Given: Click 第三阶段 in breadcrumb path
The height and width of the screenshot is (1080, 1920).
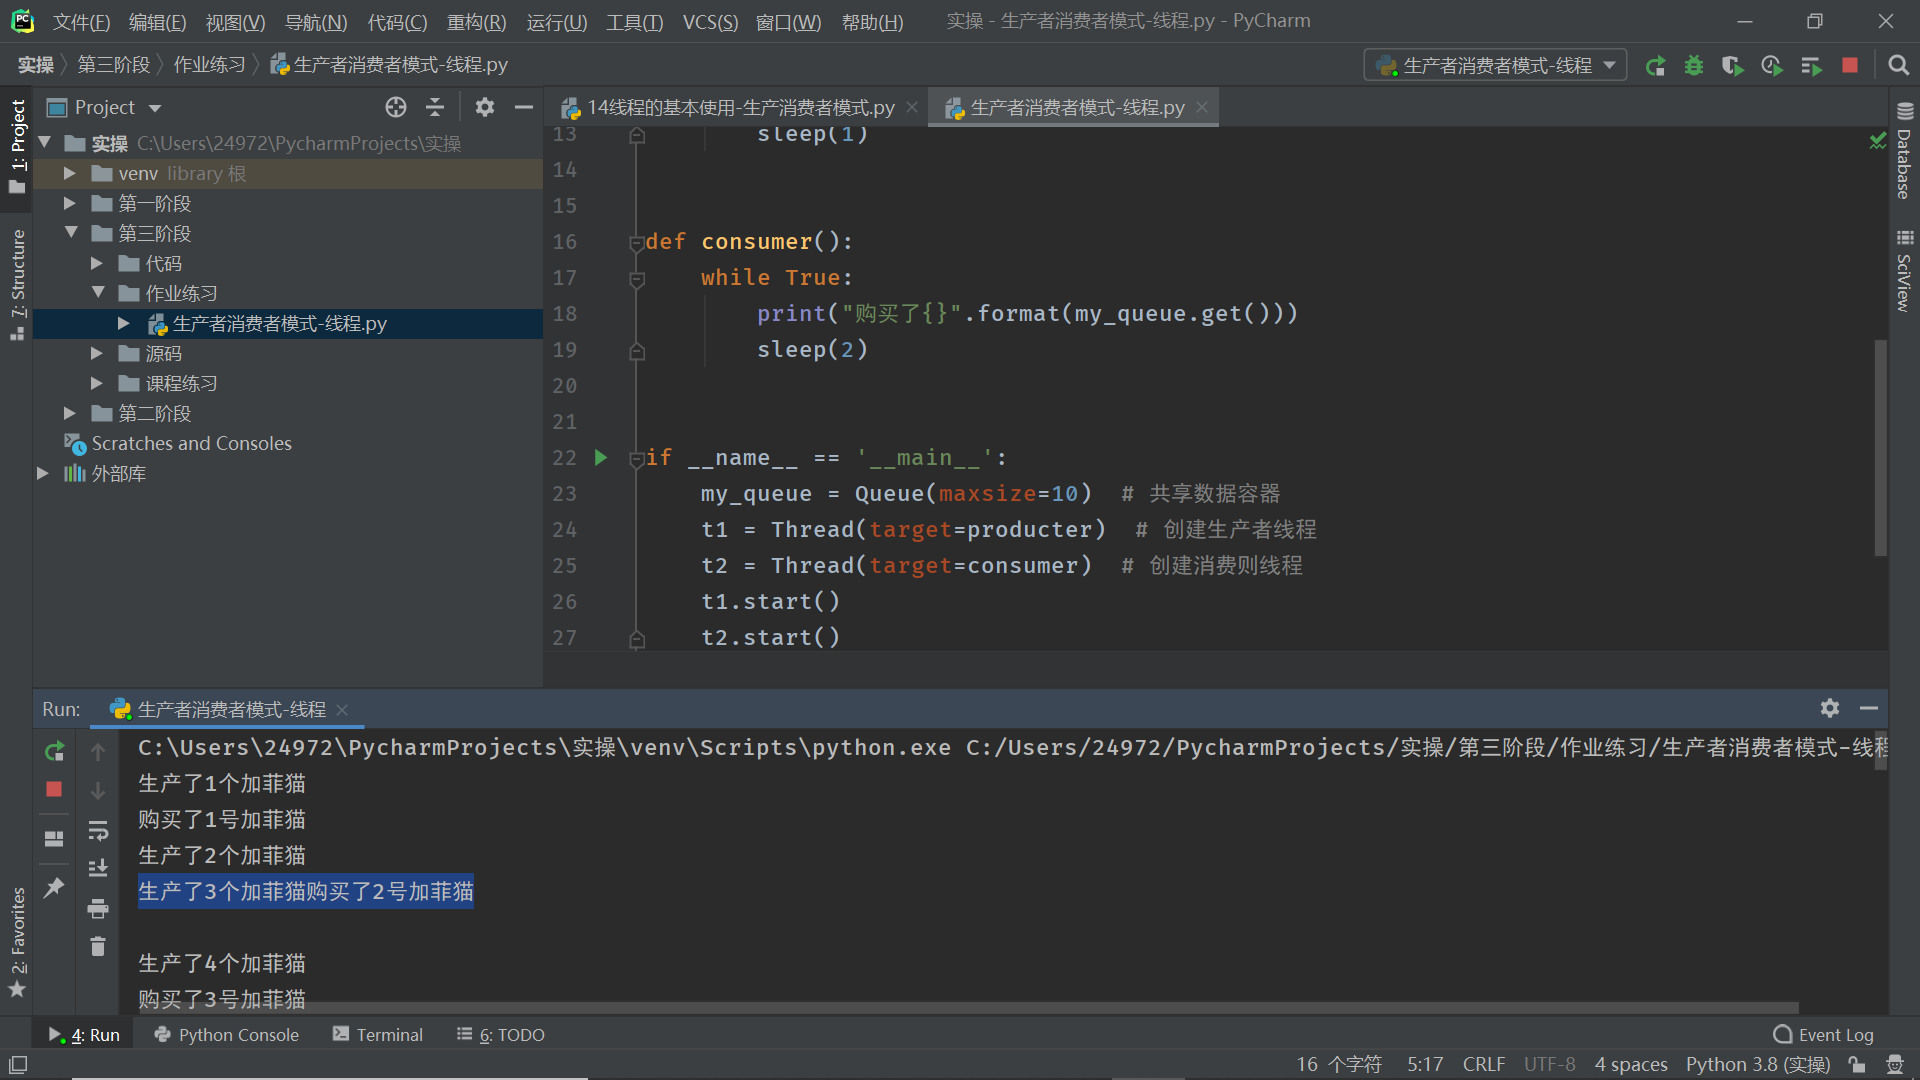Looking at the screenshot, I should (x=114, y=65).
